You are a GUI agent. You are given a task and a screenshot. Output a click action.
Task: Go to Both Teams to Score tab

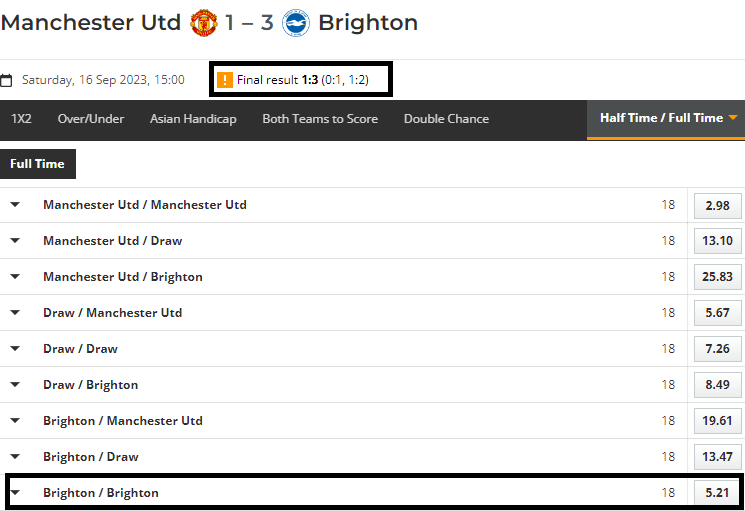coord(320,119)
